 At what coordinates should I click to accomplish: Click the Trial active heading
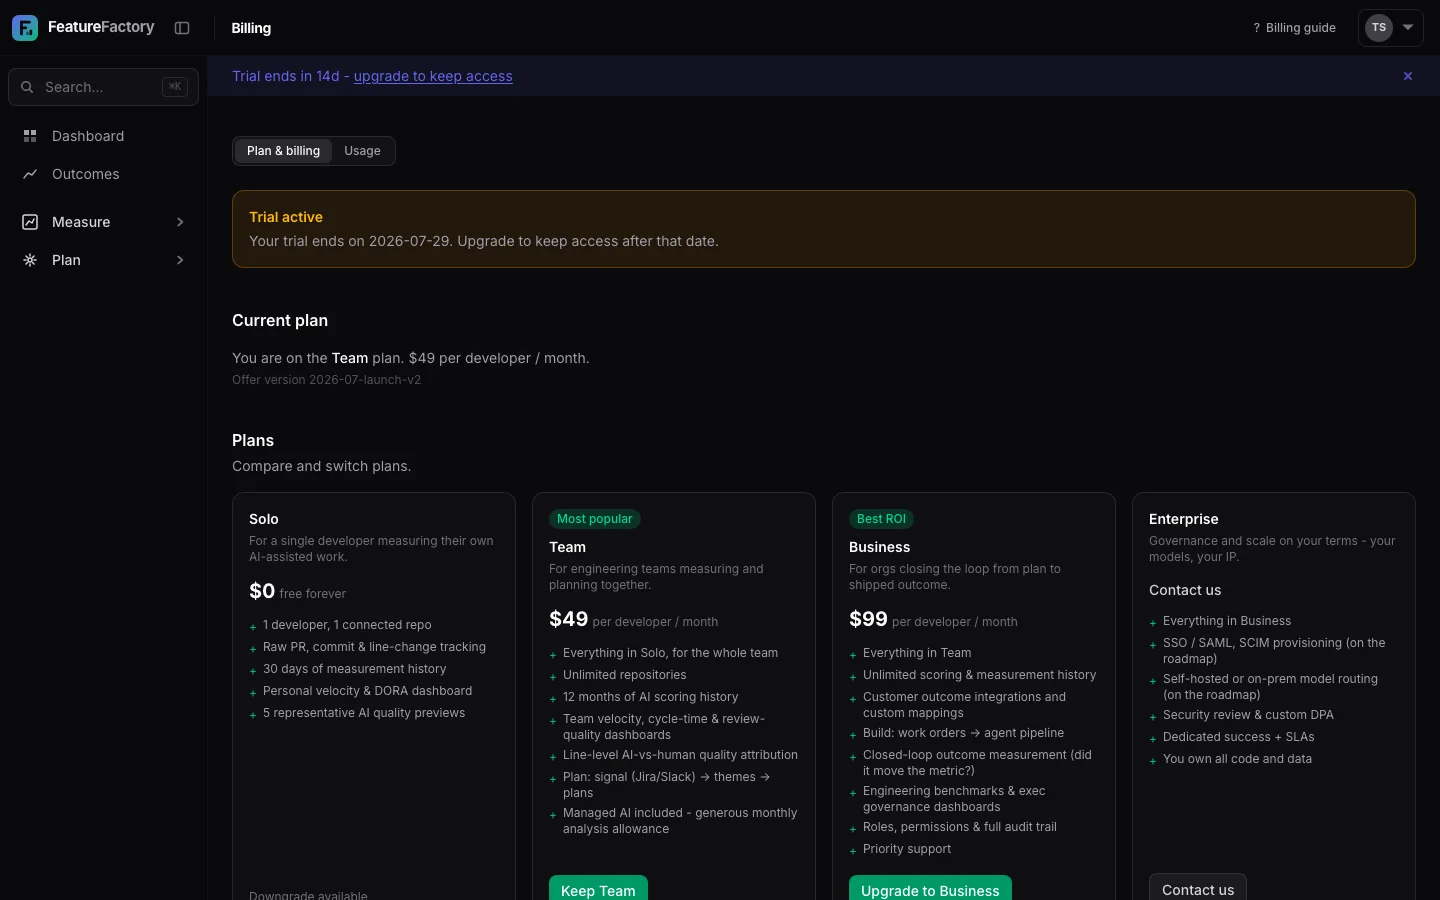click(x=286, y=217)
